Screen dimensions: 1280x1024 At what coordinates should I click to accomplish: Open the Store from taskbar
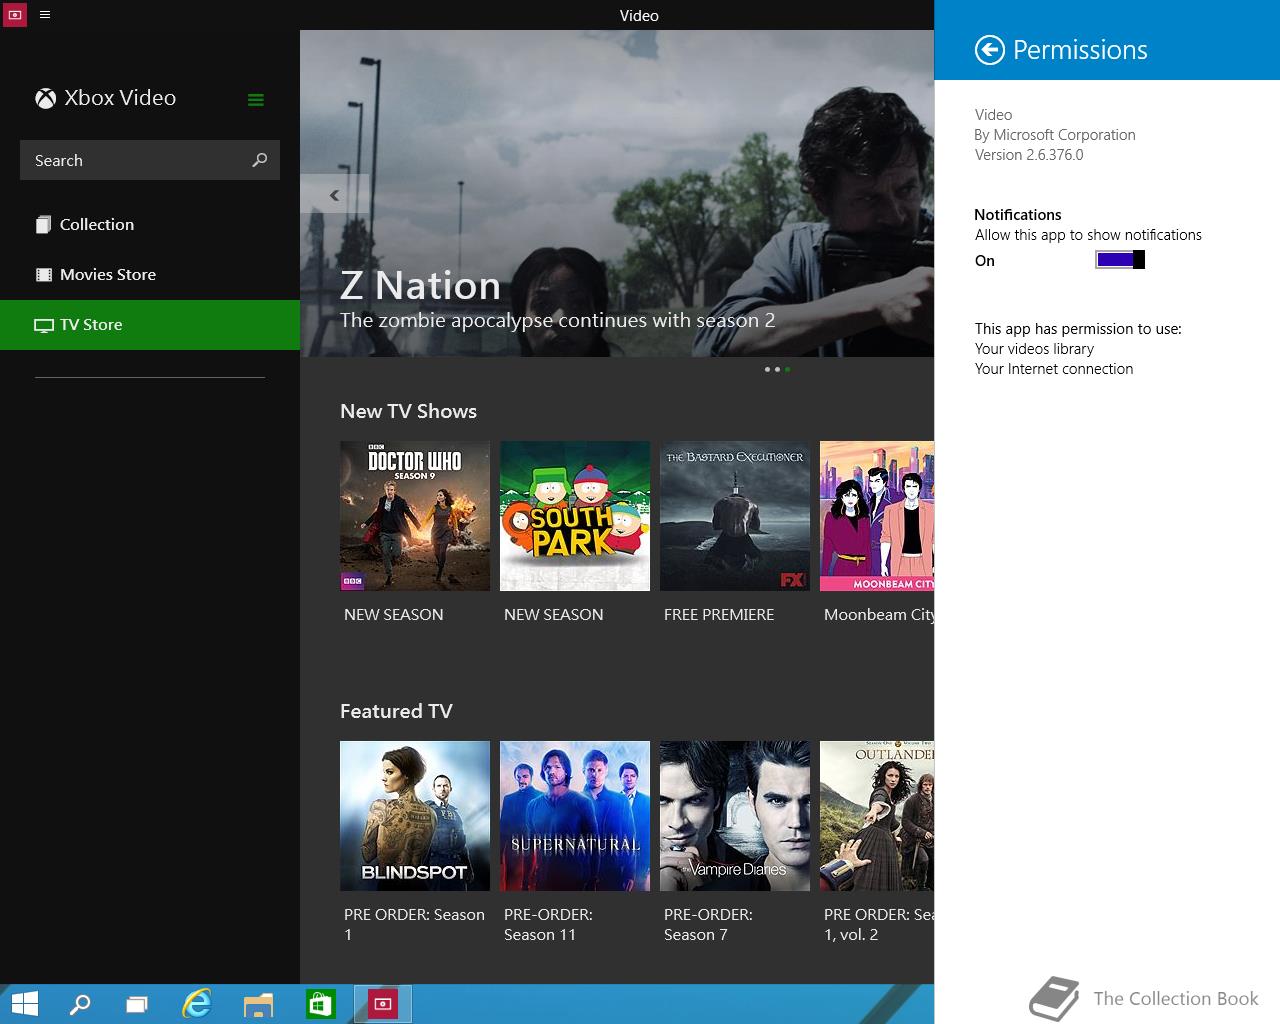(x=320, y=1003)
